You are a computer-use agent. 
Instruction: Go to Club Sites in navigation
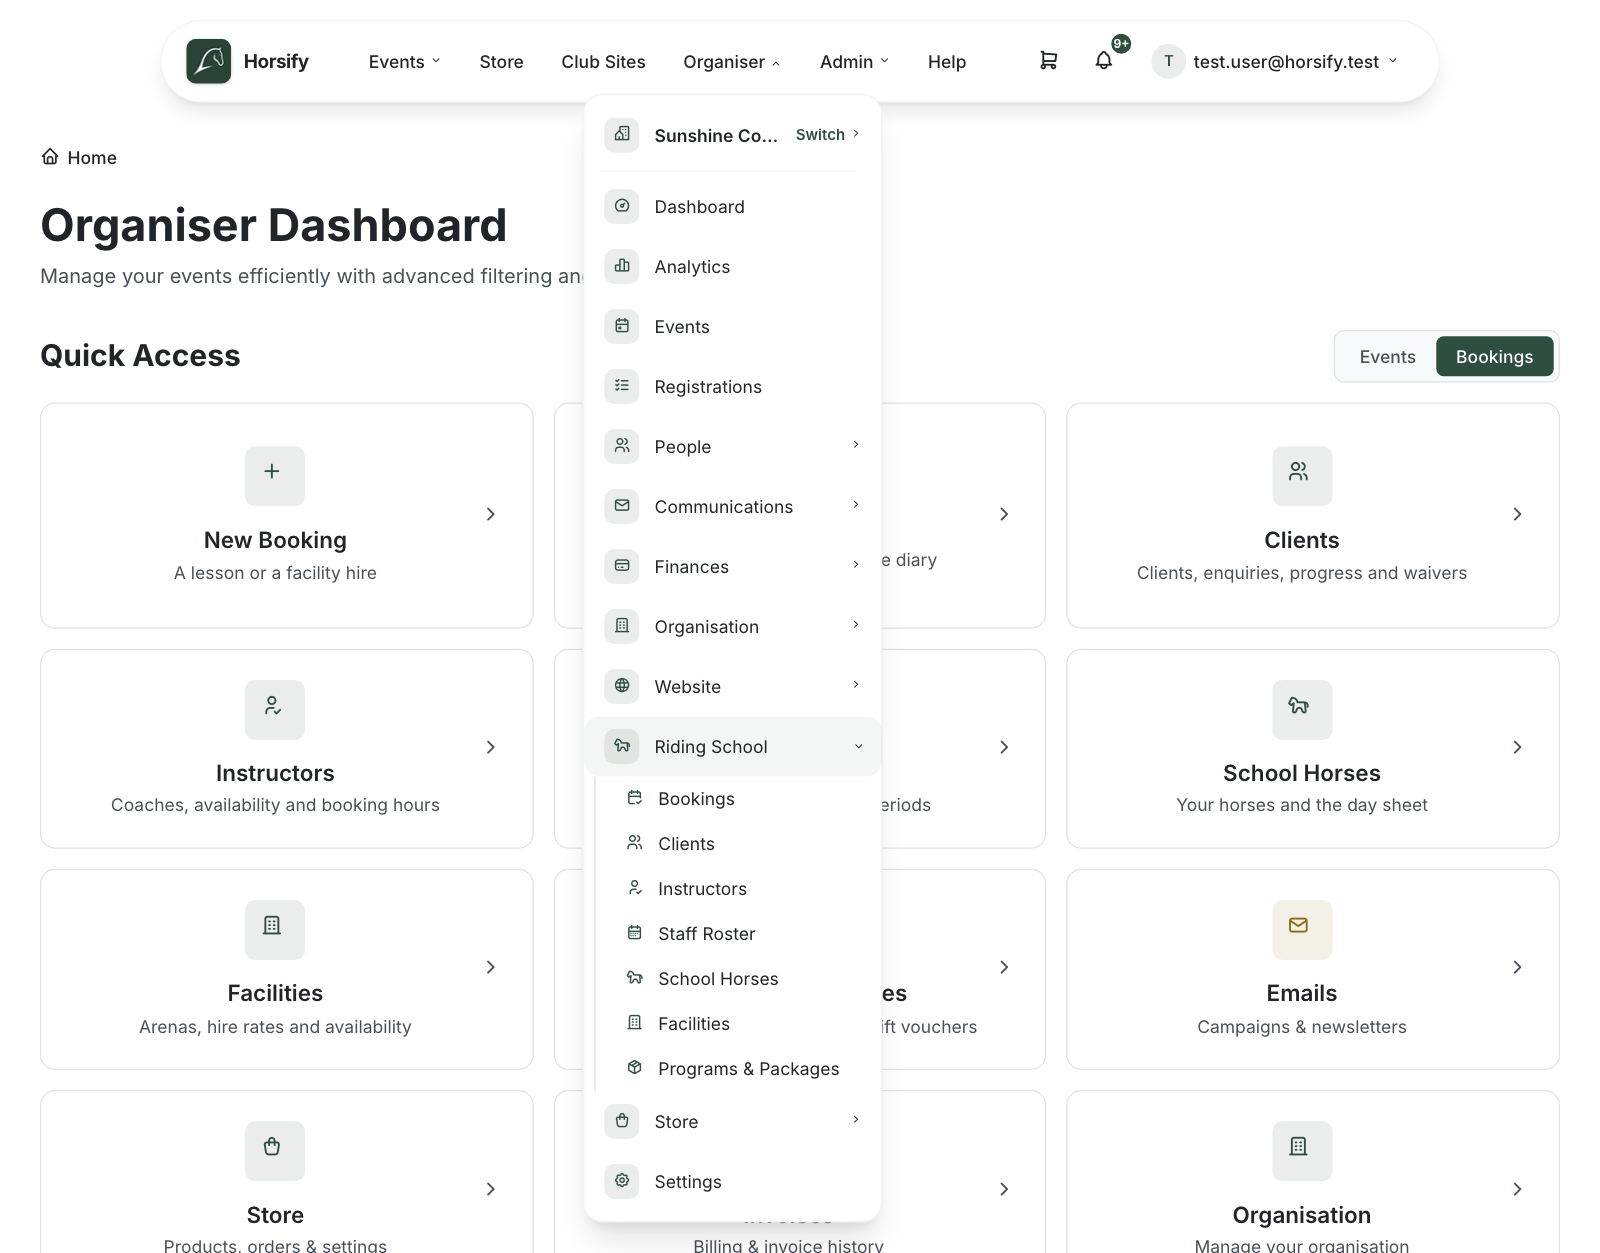coord(603,62)
